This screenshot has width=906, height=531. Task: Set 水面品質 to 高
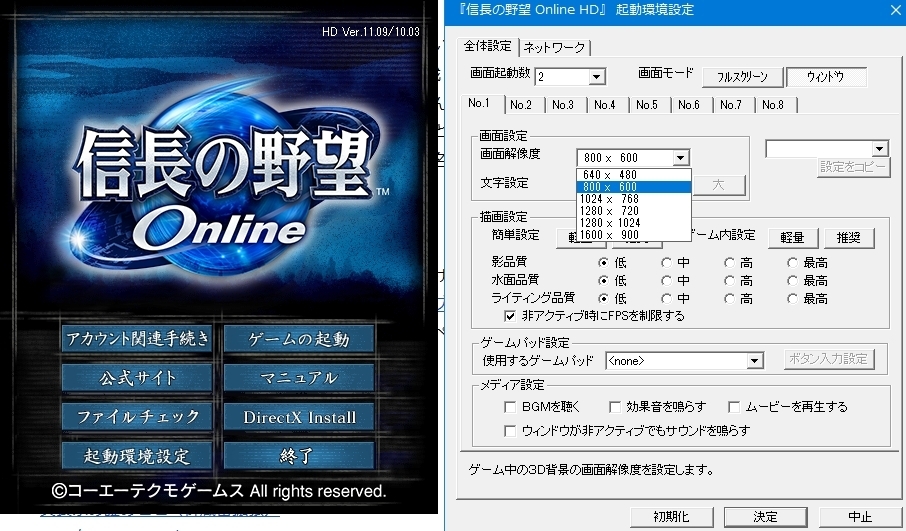[x=729, y=281]
